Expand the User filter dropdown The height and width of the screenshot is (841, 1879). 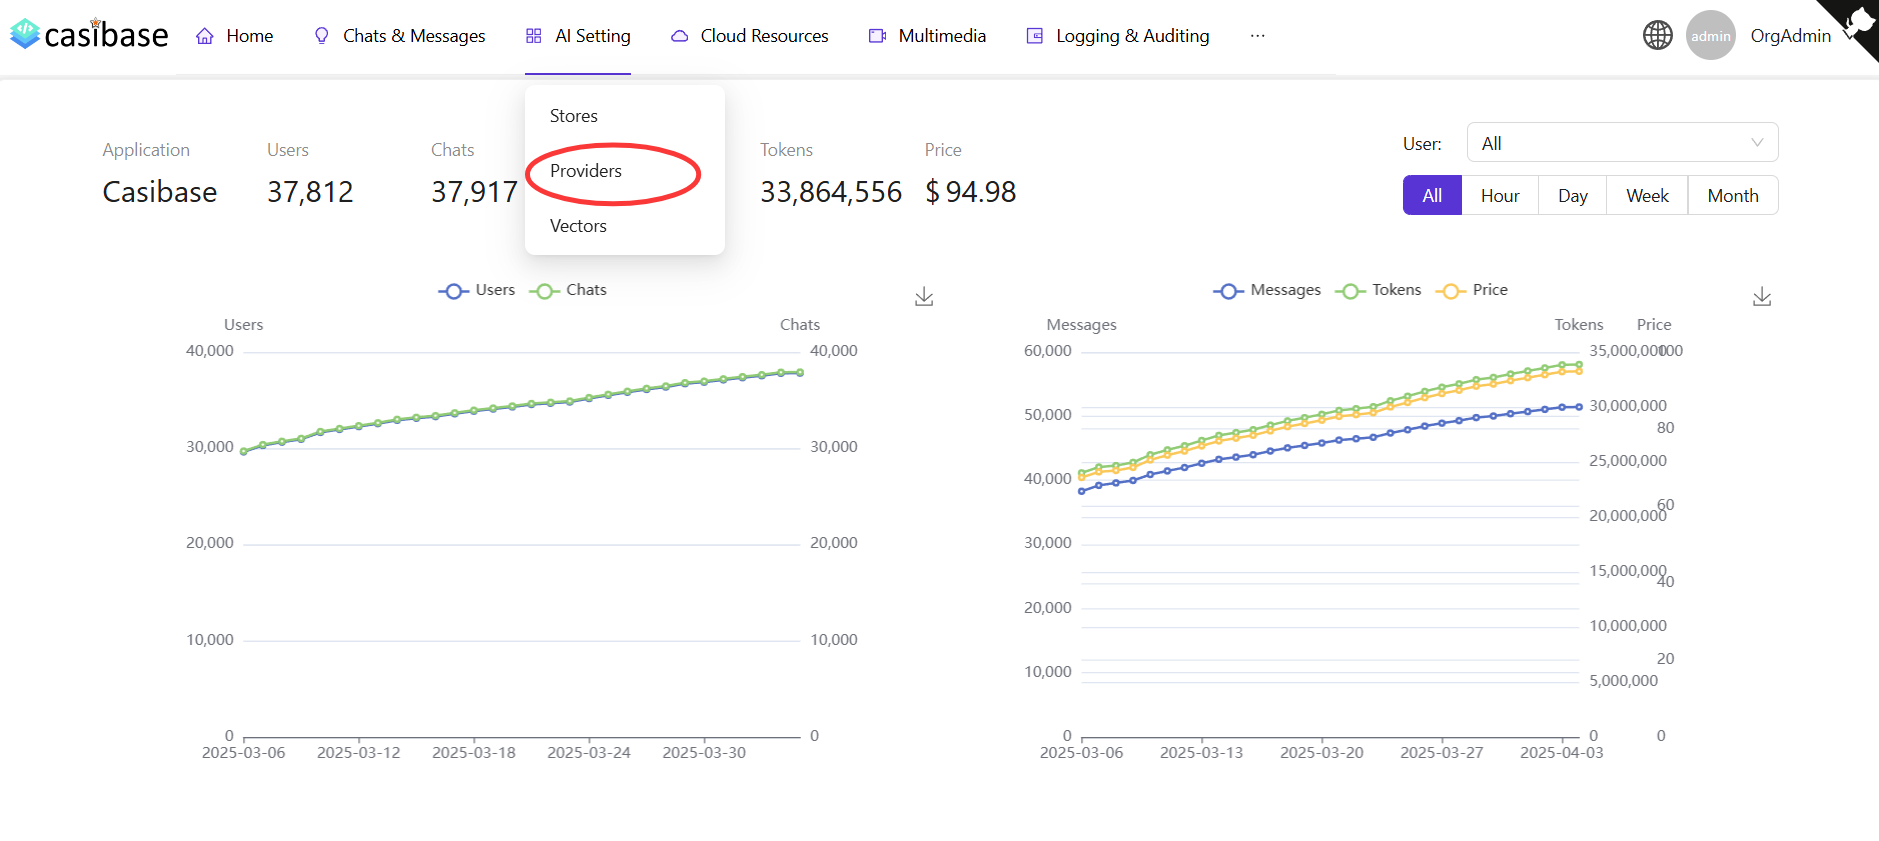1621,143
